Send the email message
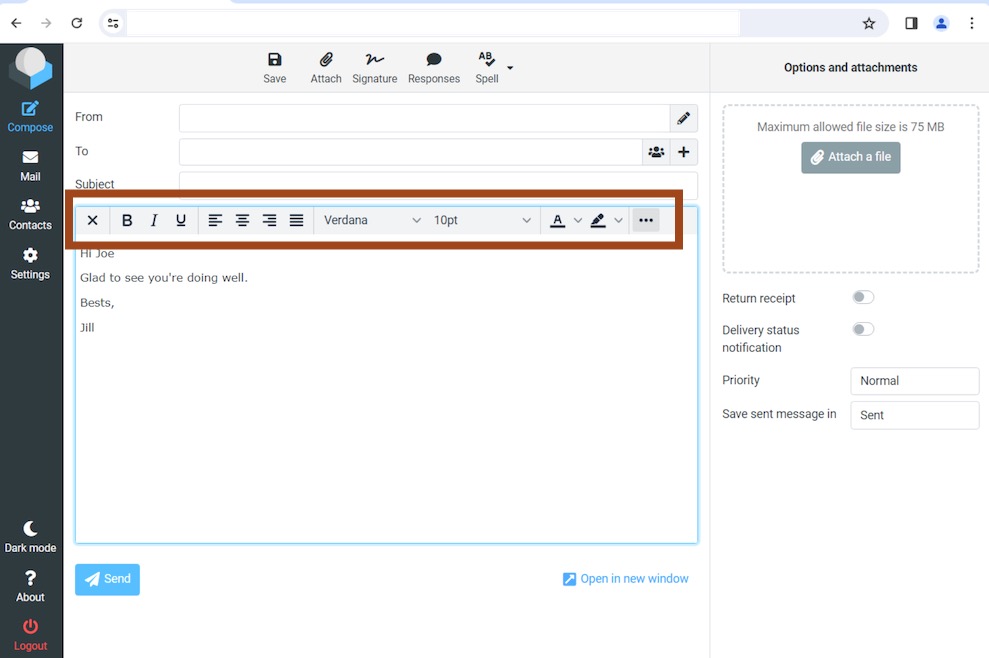Viewport: 989px width, 658px height. coord(107,579)
